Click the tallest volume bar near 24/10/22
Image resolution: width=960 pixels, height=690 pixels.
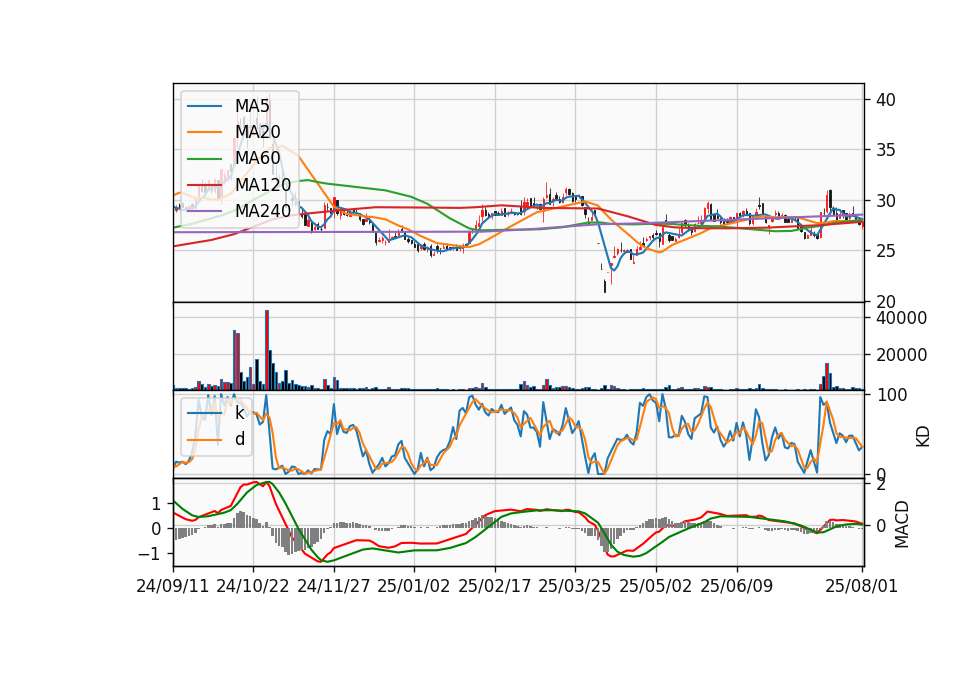pyautogui.click(x=267, y=350)
